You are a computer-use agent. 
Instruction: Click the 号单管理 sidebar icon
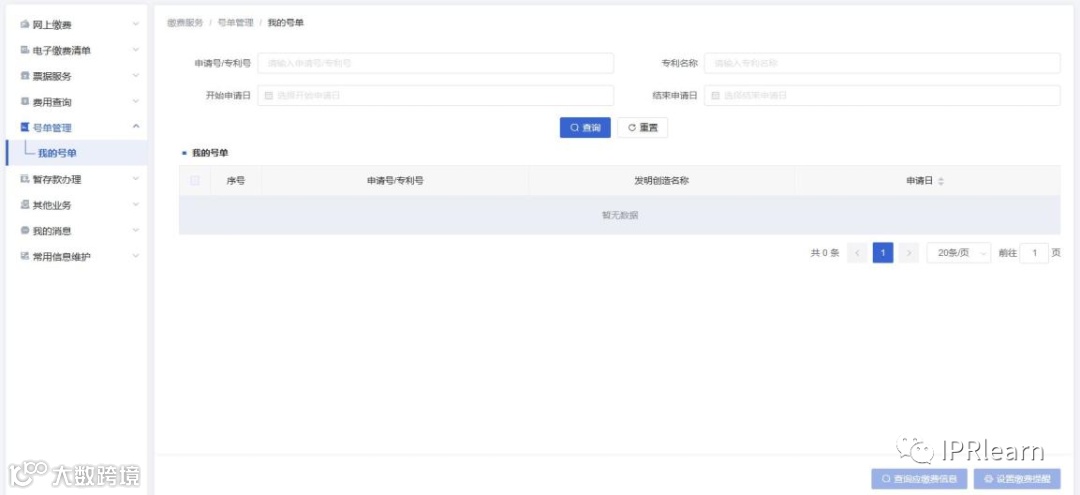pos(25,127)
